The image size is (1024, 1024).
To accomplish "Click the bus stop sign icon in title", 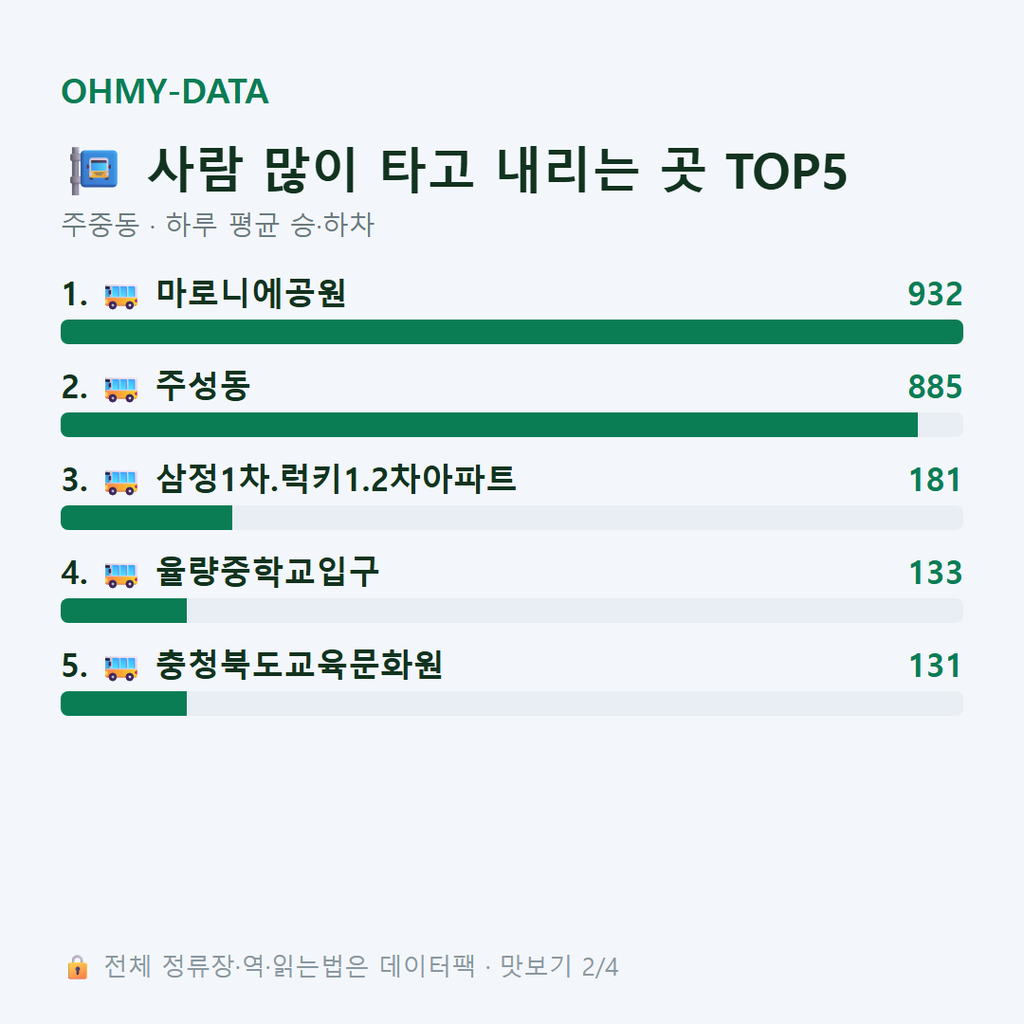I will pyautogui.click(x=94, y=171).
